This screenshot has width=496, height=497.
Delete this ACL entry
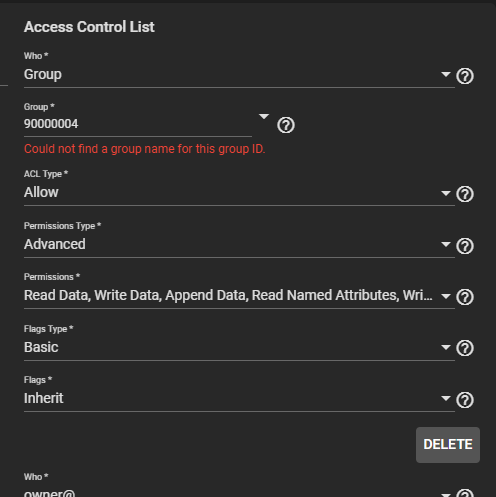tap(448, 445)
